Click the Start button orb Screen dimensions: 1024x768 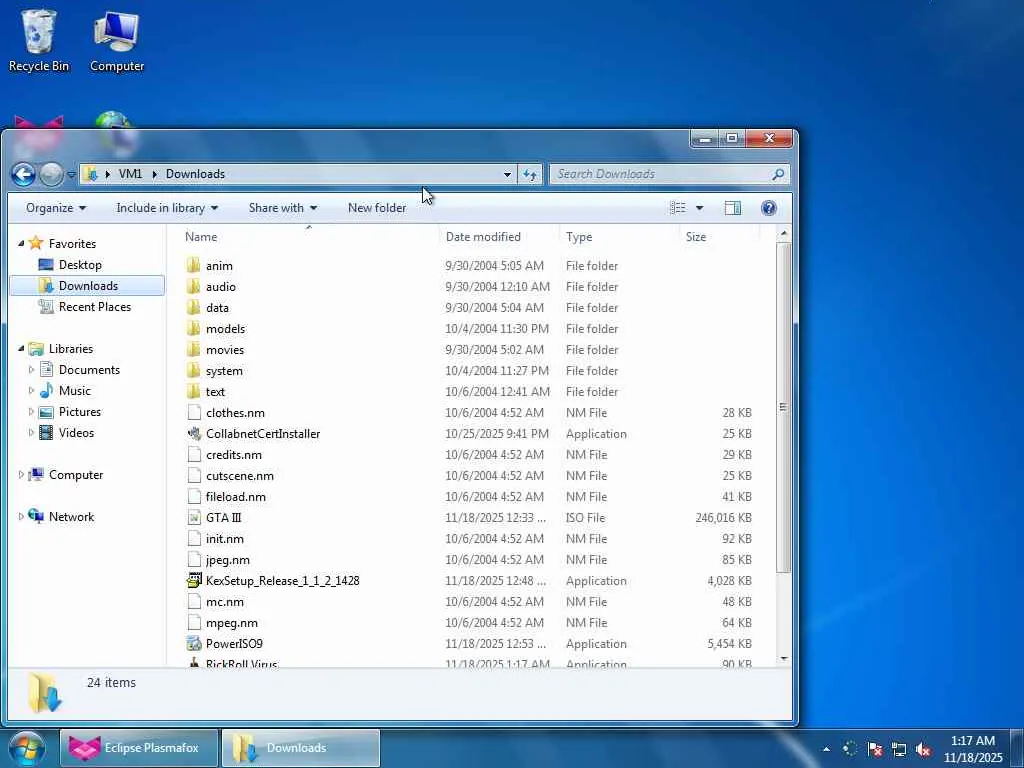27,748
